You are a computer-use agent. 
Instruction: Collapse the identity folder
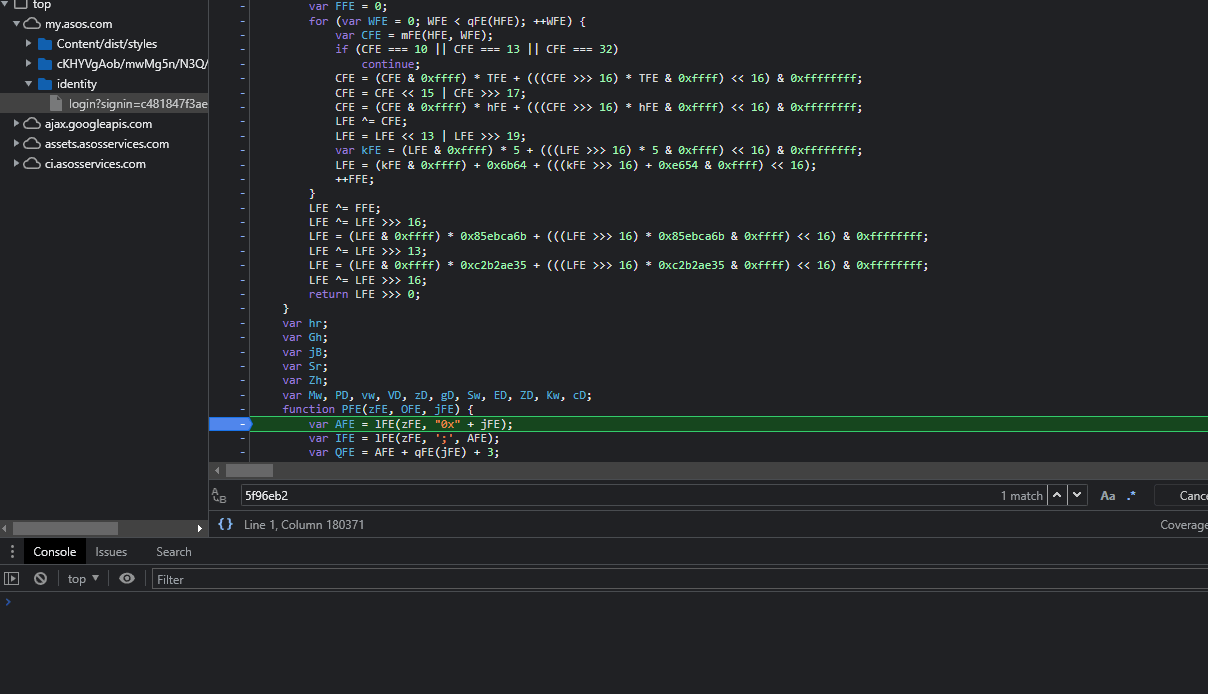pyautogui.click(x=29, y=84)
